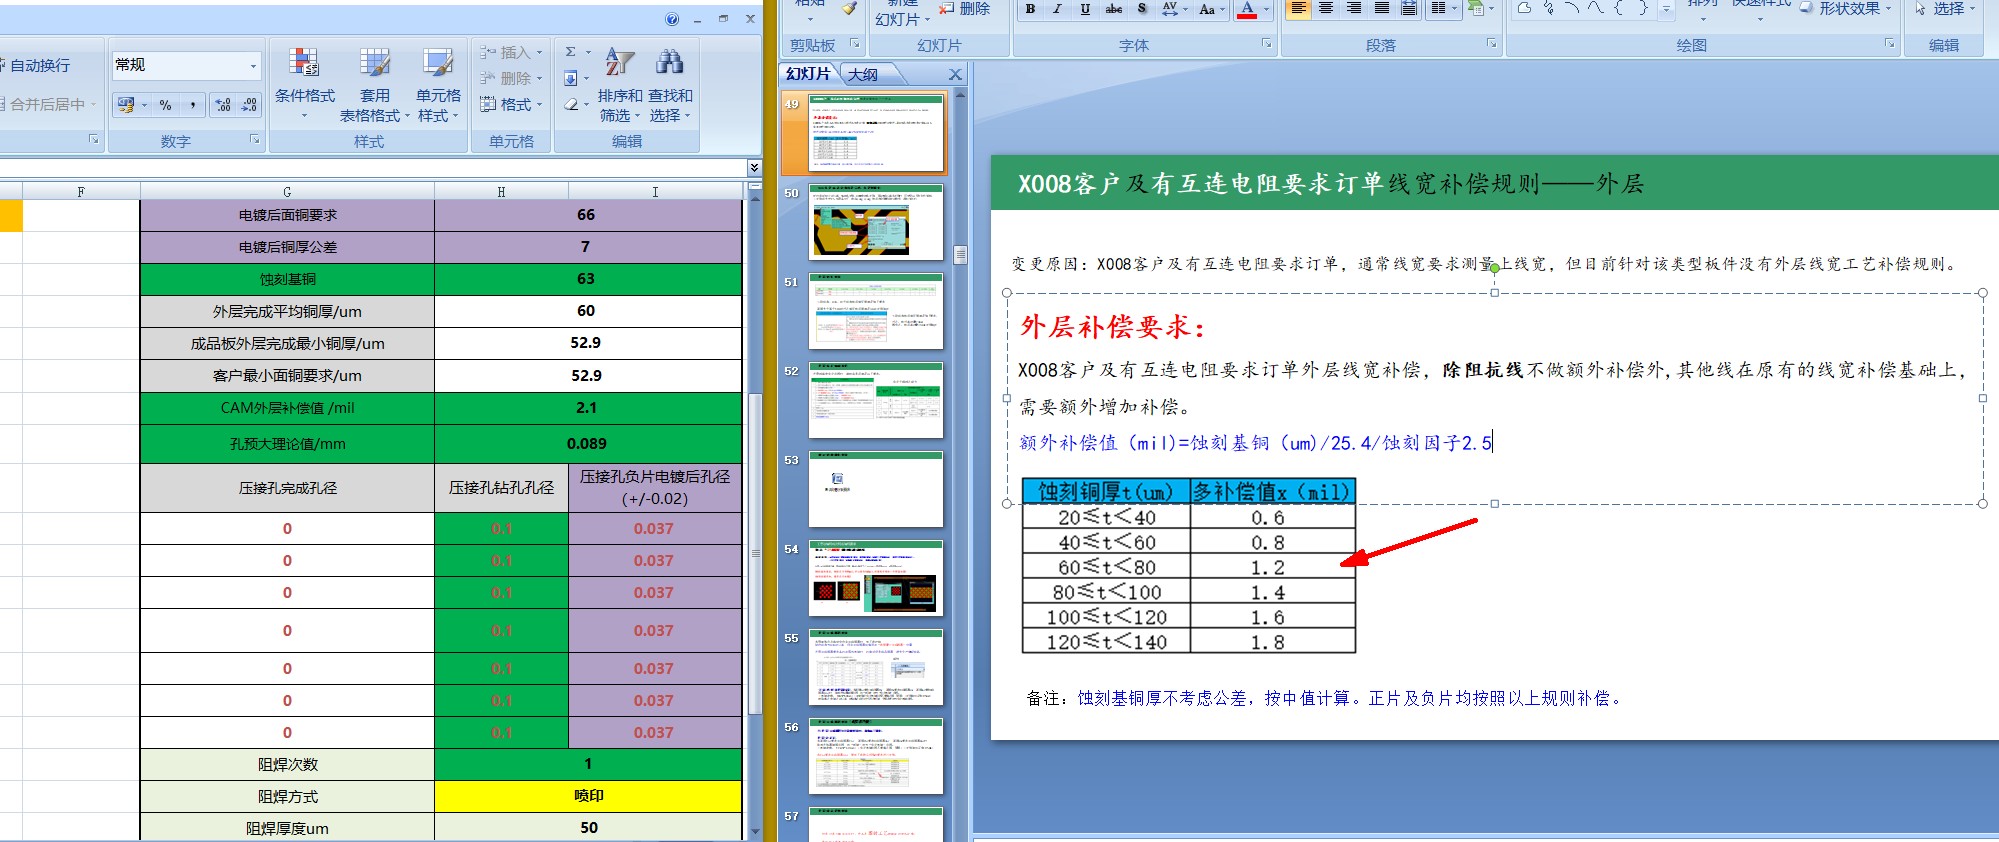Screen dimensions: 1999x842
Task: Open Font dialog launcher in PowerPoint
Action: click(1266, 44)
